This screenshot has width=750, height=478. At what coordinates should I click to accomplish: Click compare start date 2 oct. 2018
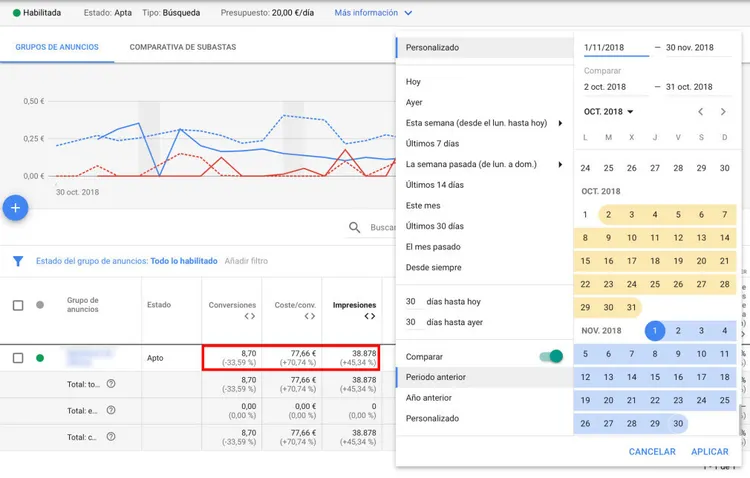coord(616,87)
